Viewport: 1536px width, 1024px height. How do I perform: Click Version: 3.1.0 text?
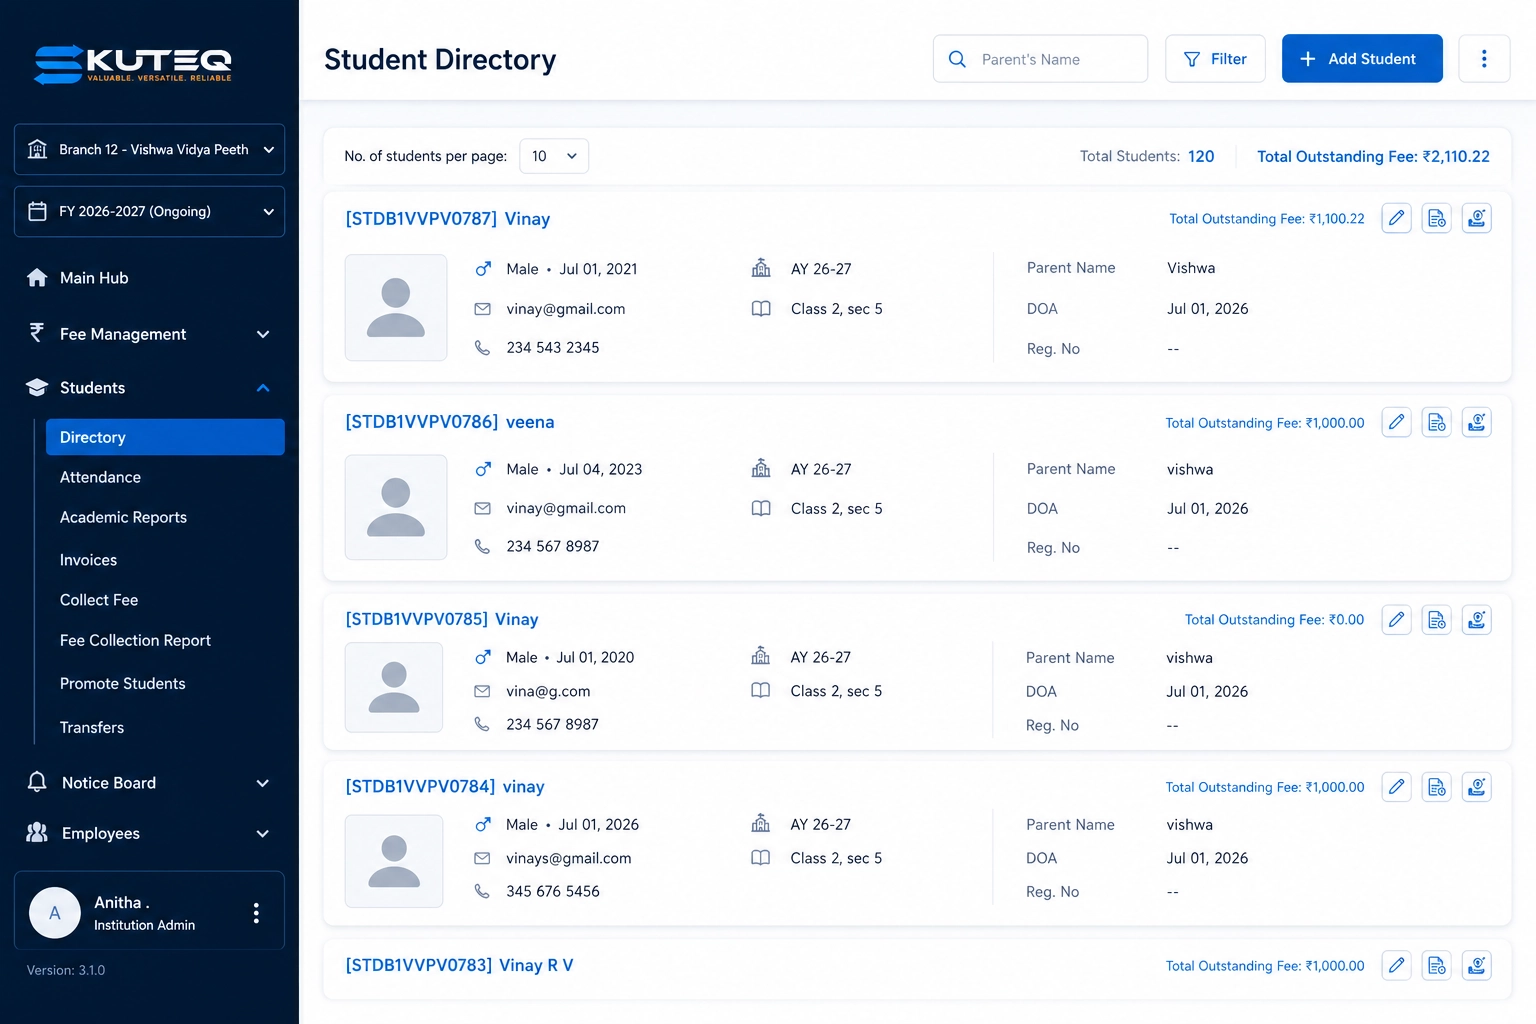(66, 970)
